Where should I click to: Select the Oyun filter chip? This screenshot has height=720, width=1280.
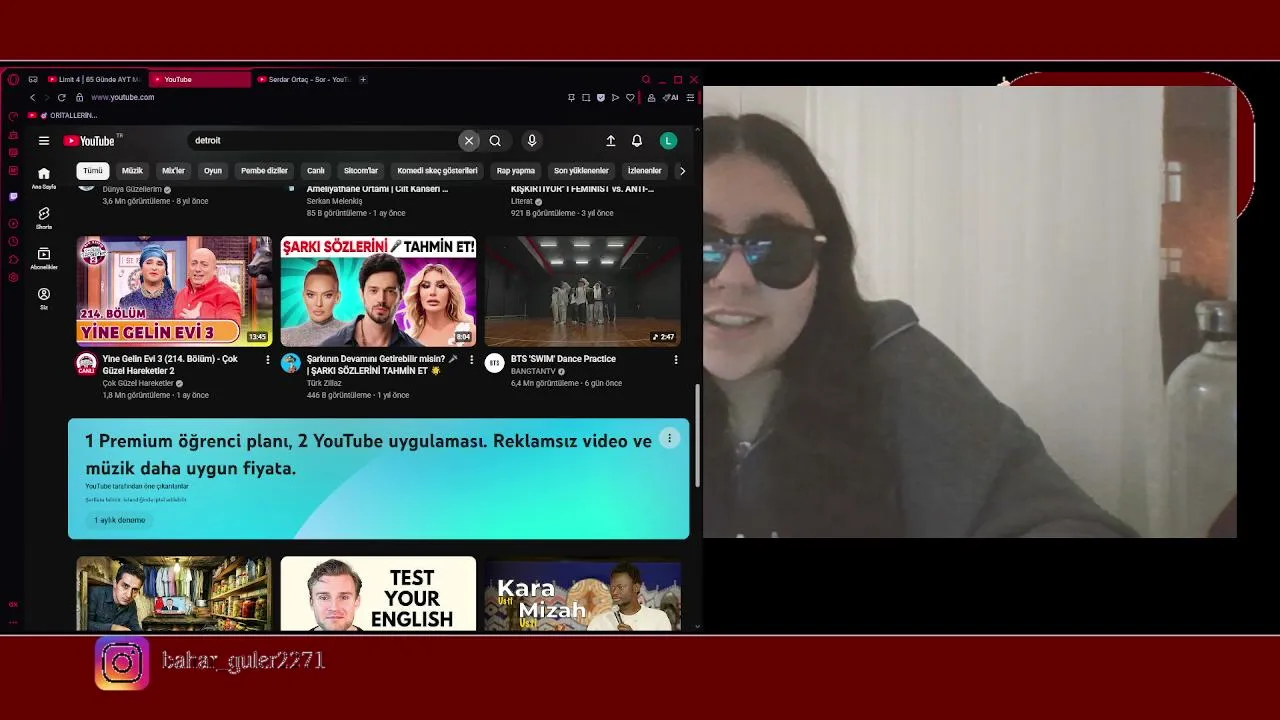coord(213,171)
